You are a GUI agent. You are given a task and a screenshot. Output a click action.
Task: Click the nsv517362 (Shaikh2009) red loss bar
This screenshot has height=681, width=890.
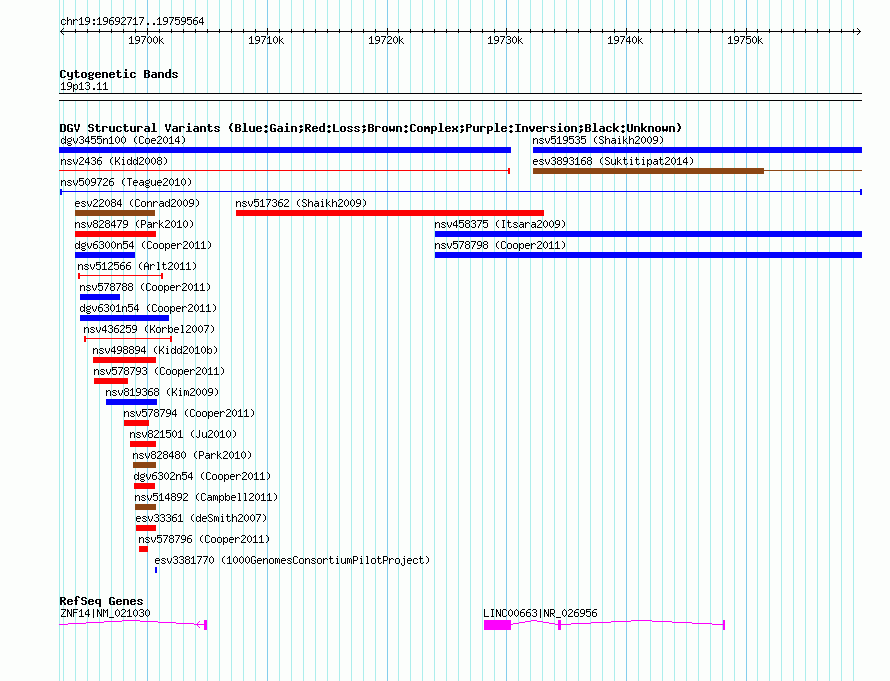(389, 213)
